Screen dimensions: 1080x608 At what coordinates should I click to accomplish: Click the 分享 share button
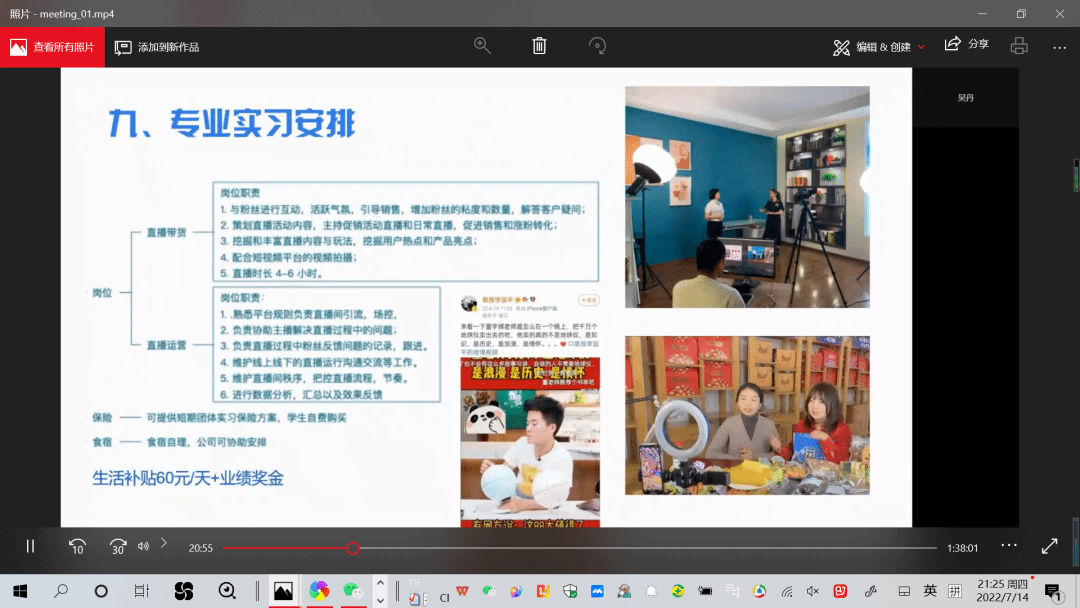click(966, 45)
